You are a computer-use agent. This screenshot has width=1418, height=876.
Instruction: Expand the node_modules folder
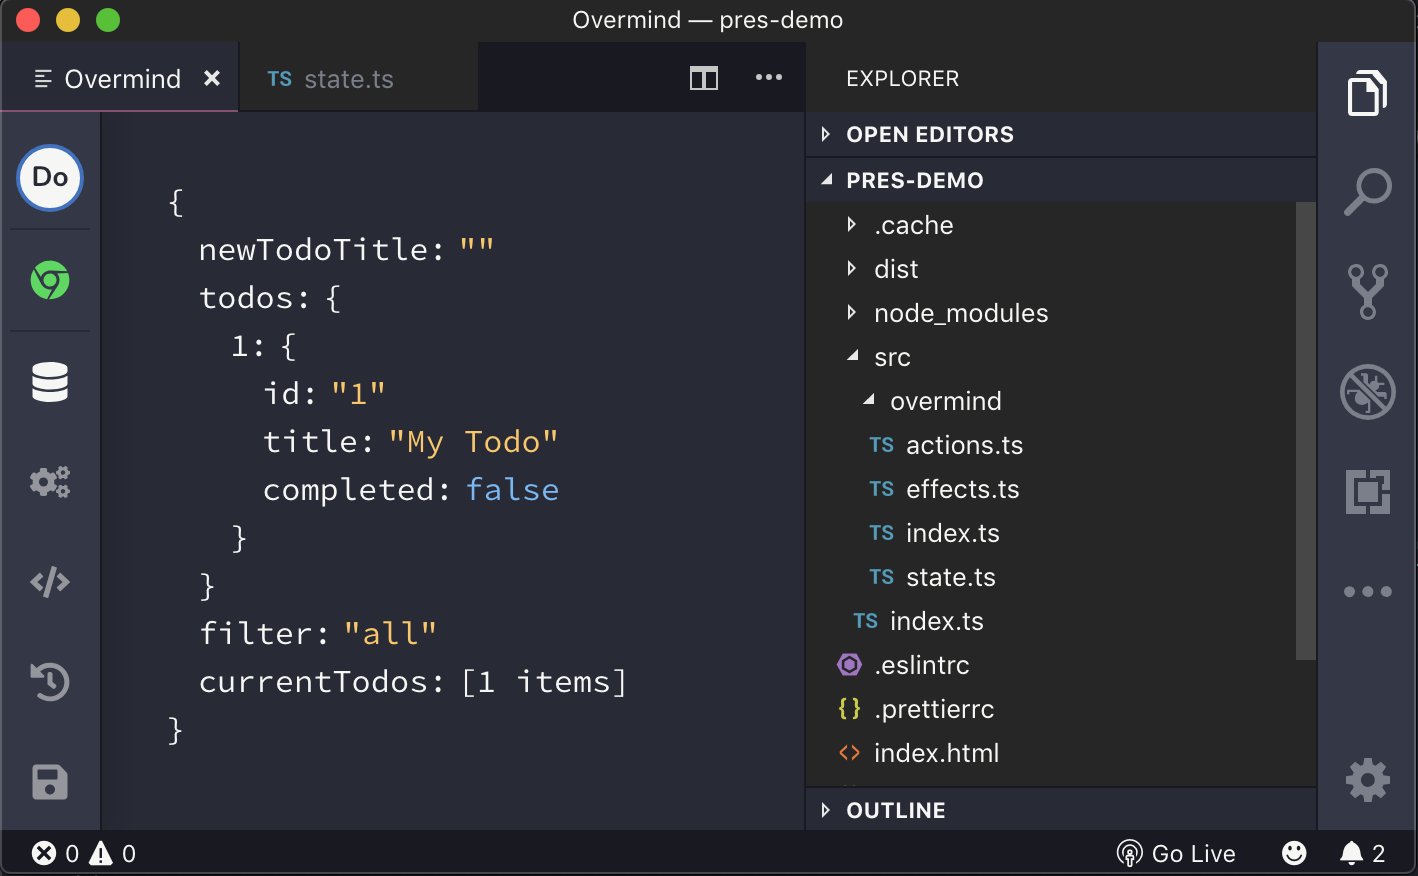click(x=1051, y=313)
